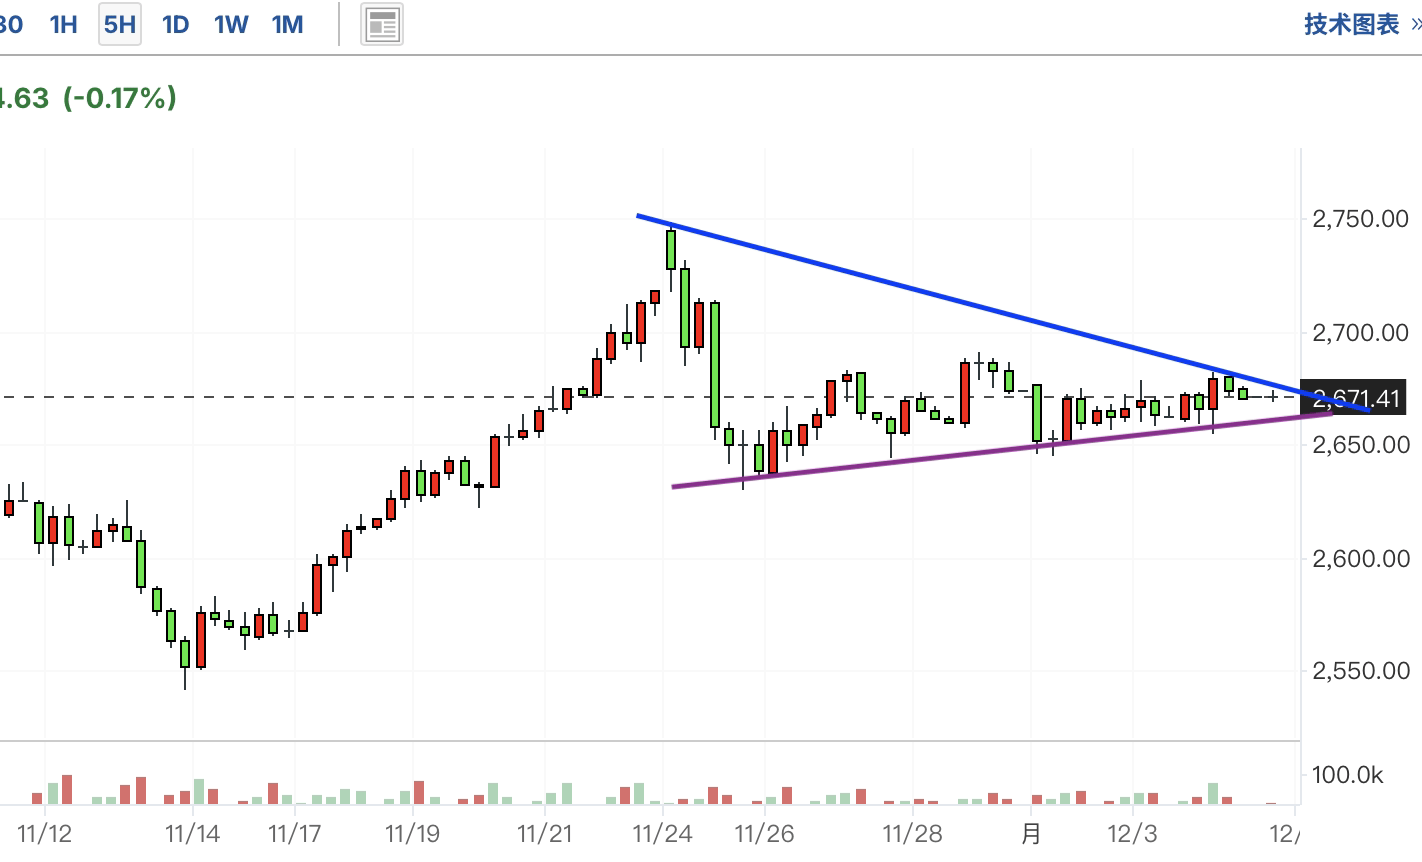The height and width of the screenshot is (862, 1422).
Task: Open the chart layout icon
Action: (382, 25)
